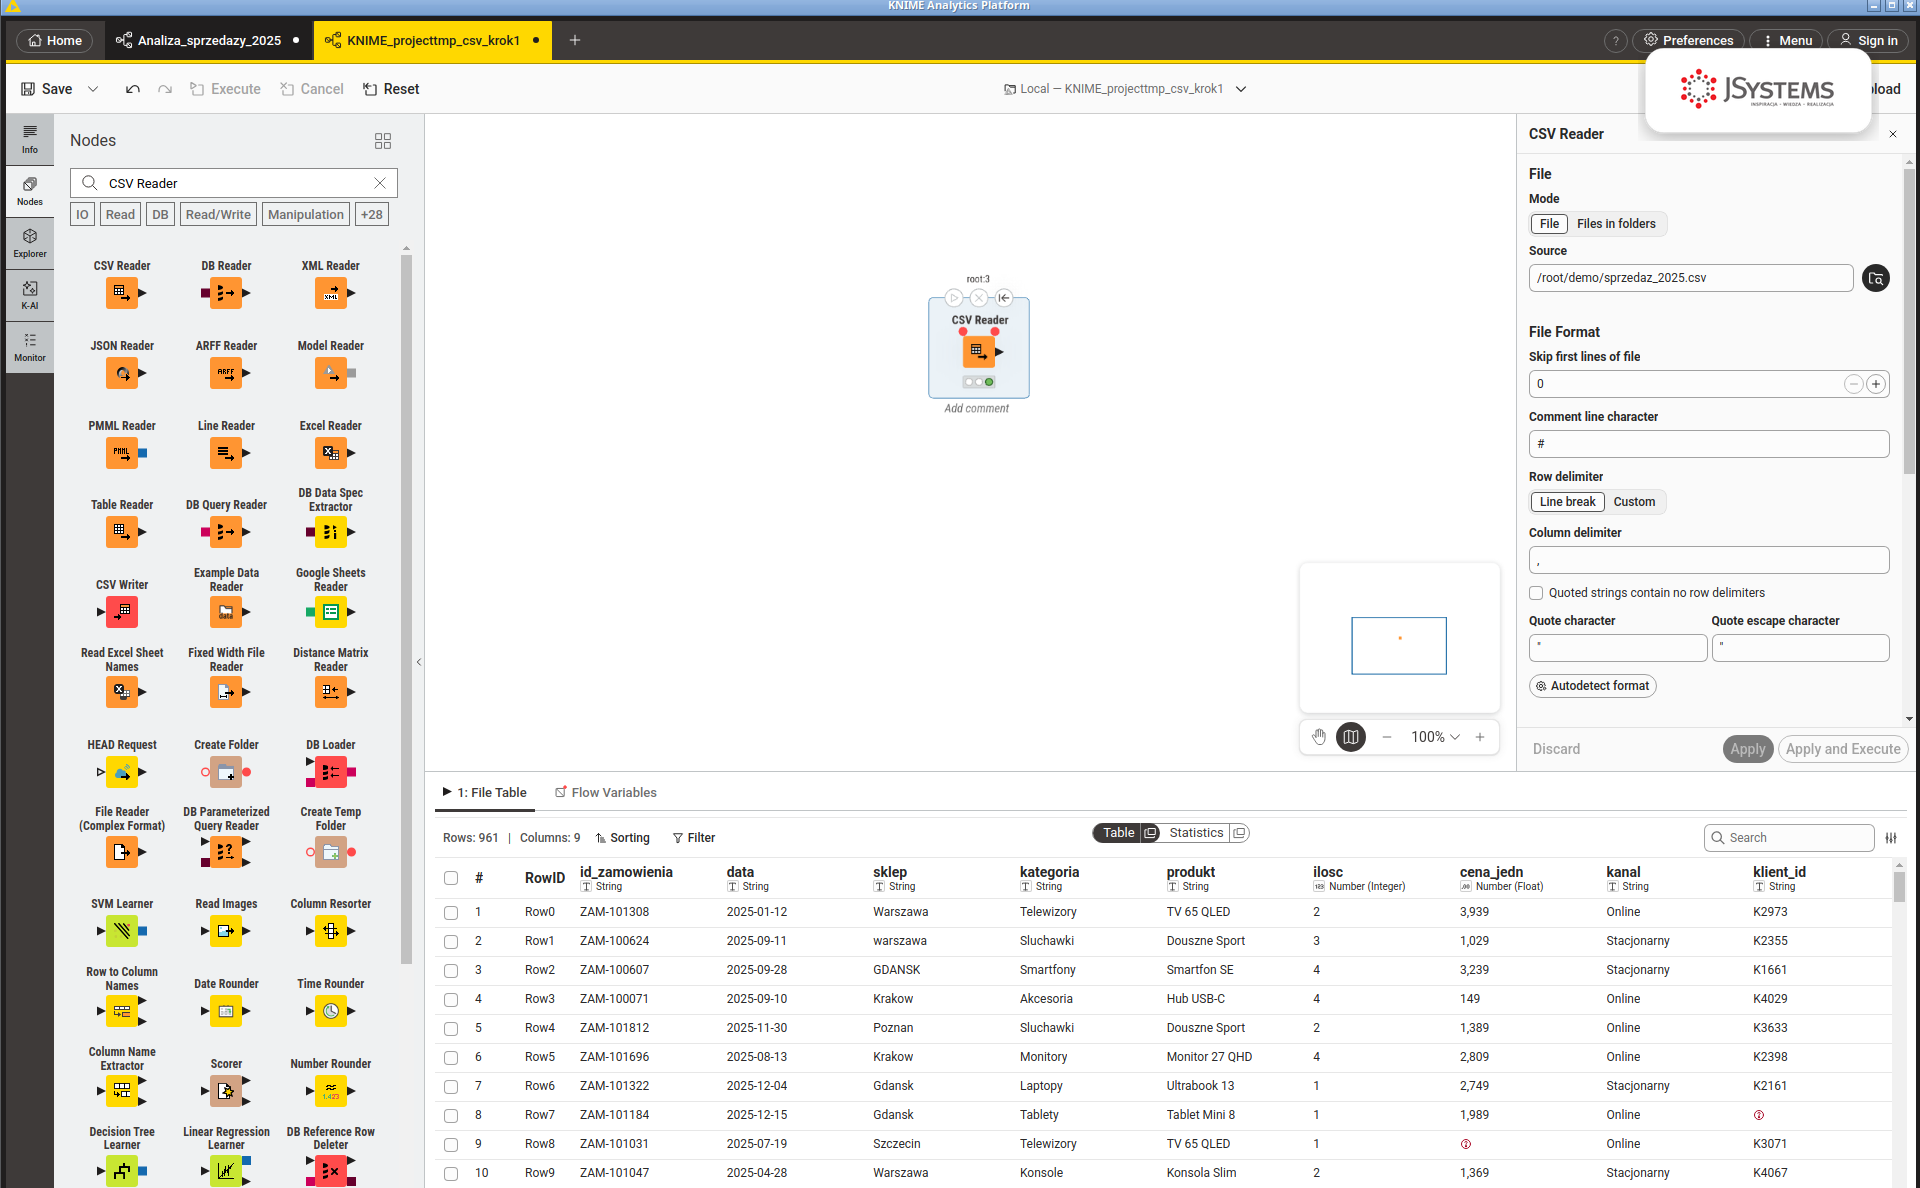Select the PMML Reader node icon
Viewport: 1920px width, 1188px height.
pyautogui.click(x=122, y=453)
